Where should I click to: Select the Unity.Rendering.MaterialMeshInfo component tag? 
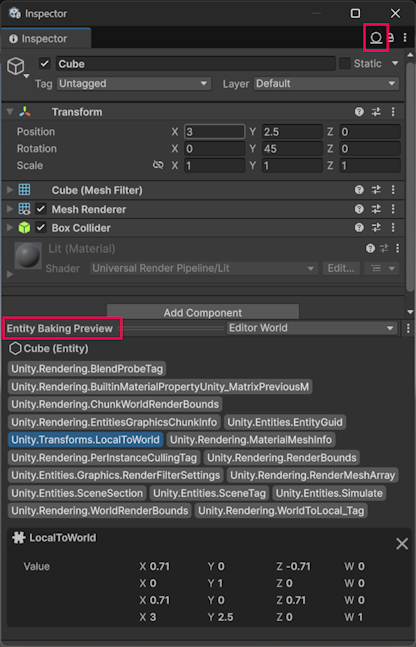pyautogui.click(x=251, y=440)
